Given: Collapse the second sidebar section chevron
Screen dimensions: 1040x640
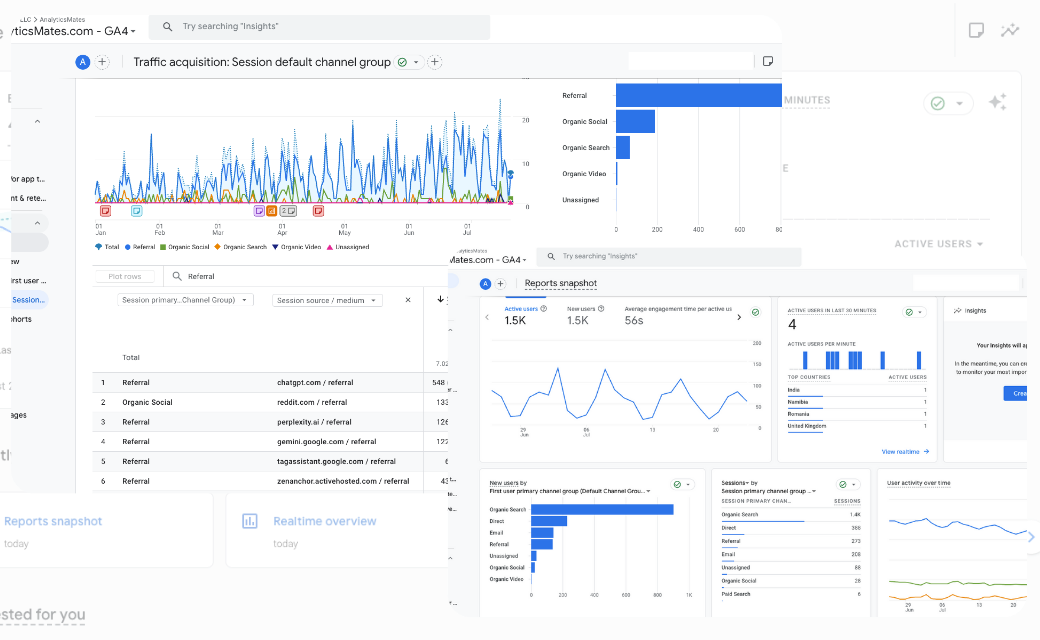Looking at the screenshot, I should [37, 223].
